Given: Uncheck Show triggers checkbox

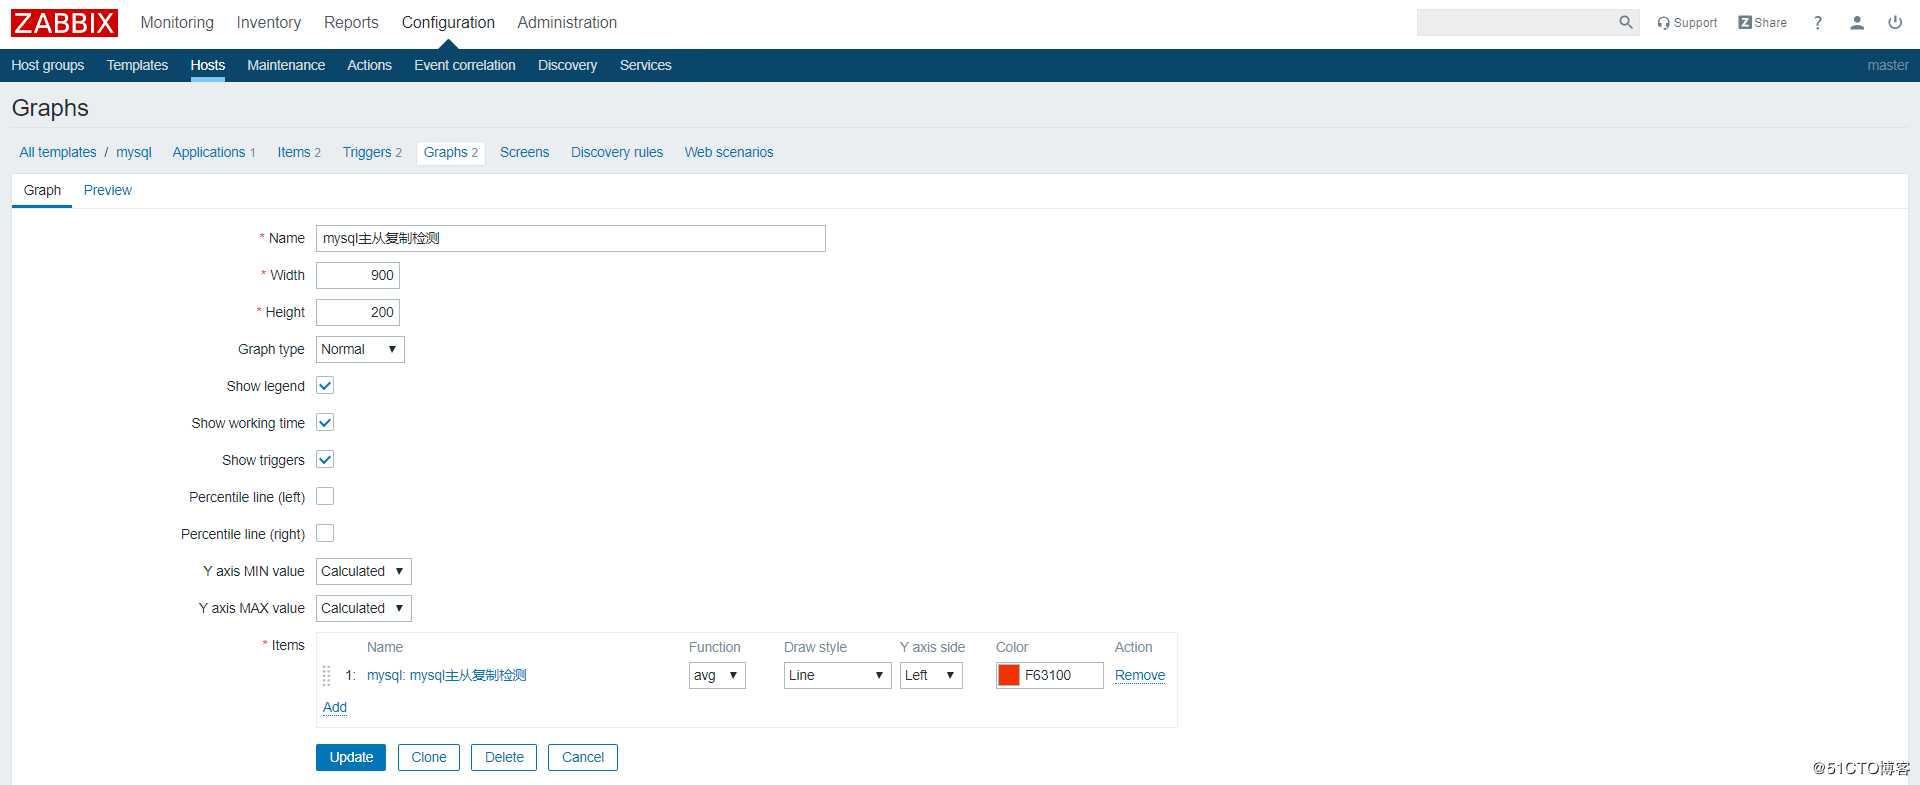Looking at the screenshot, I should coord(325,460).
